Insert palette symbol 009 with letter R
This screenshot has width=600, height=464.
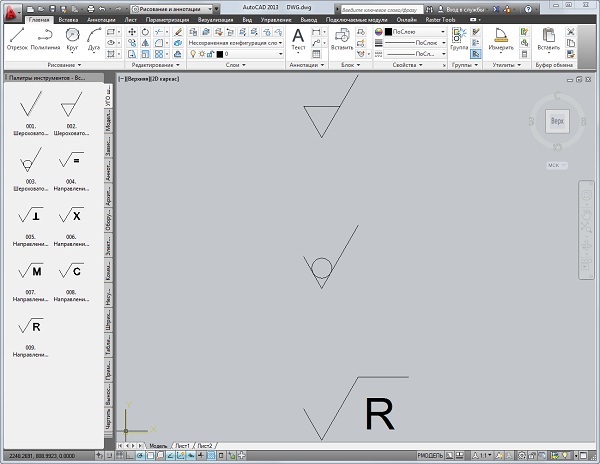click(31, 329)
